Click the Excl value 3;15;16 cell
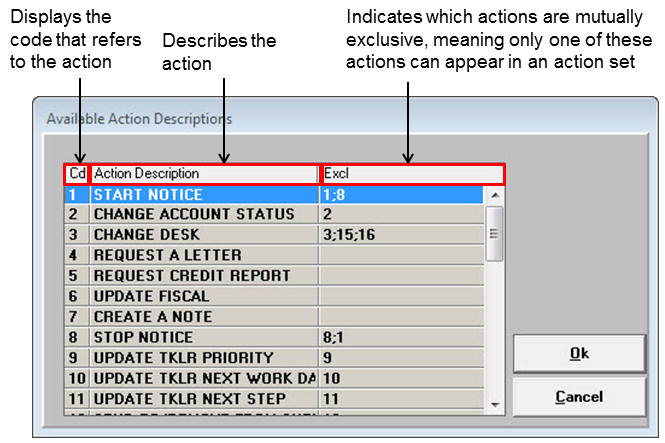This screenshot has height=443, width=665. click(400, 235)
